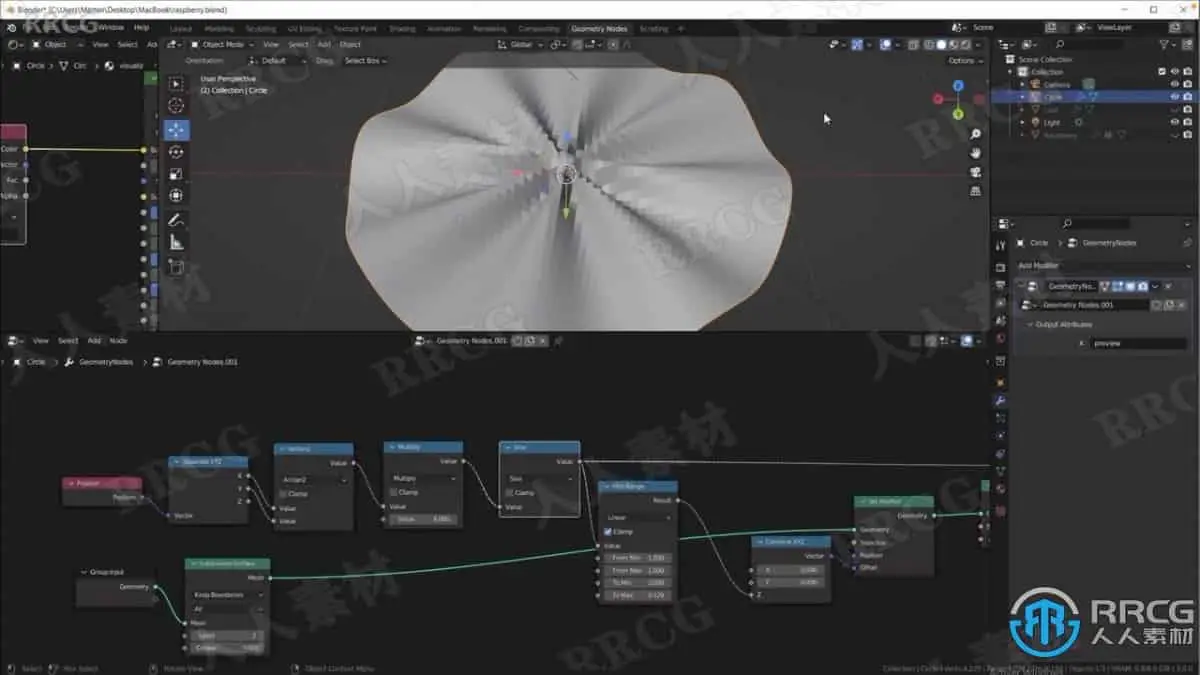The width and height of the screenshot is (1200, 675).
Task: Toggle camera view icon in viewport
Action: (975, 172)
